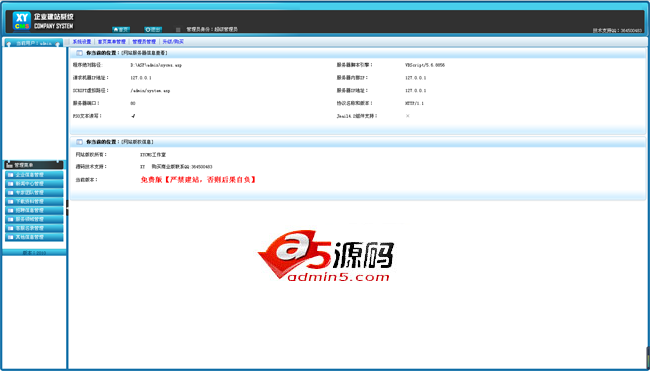Click the 版本 2010 footer in sidebar

(x=34, y=252)
